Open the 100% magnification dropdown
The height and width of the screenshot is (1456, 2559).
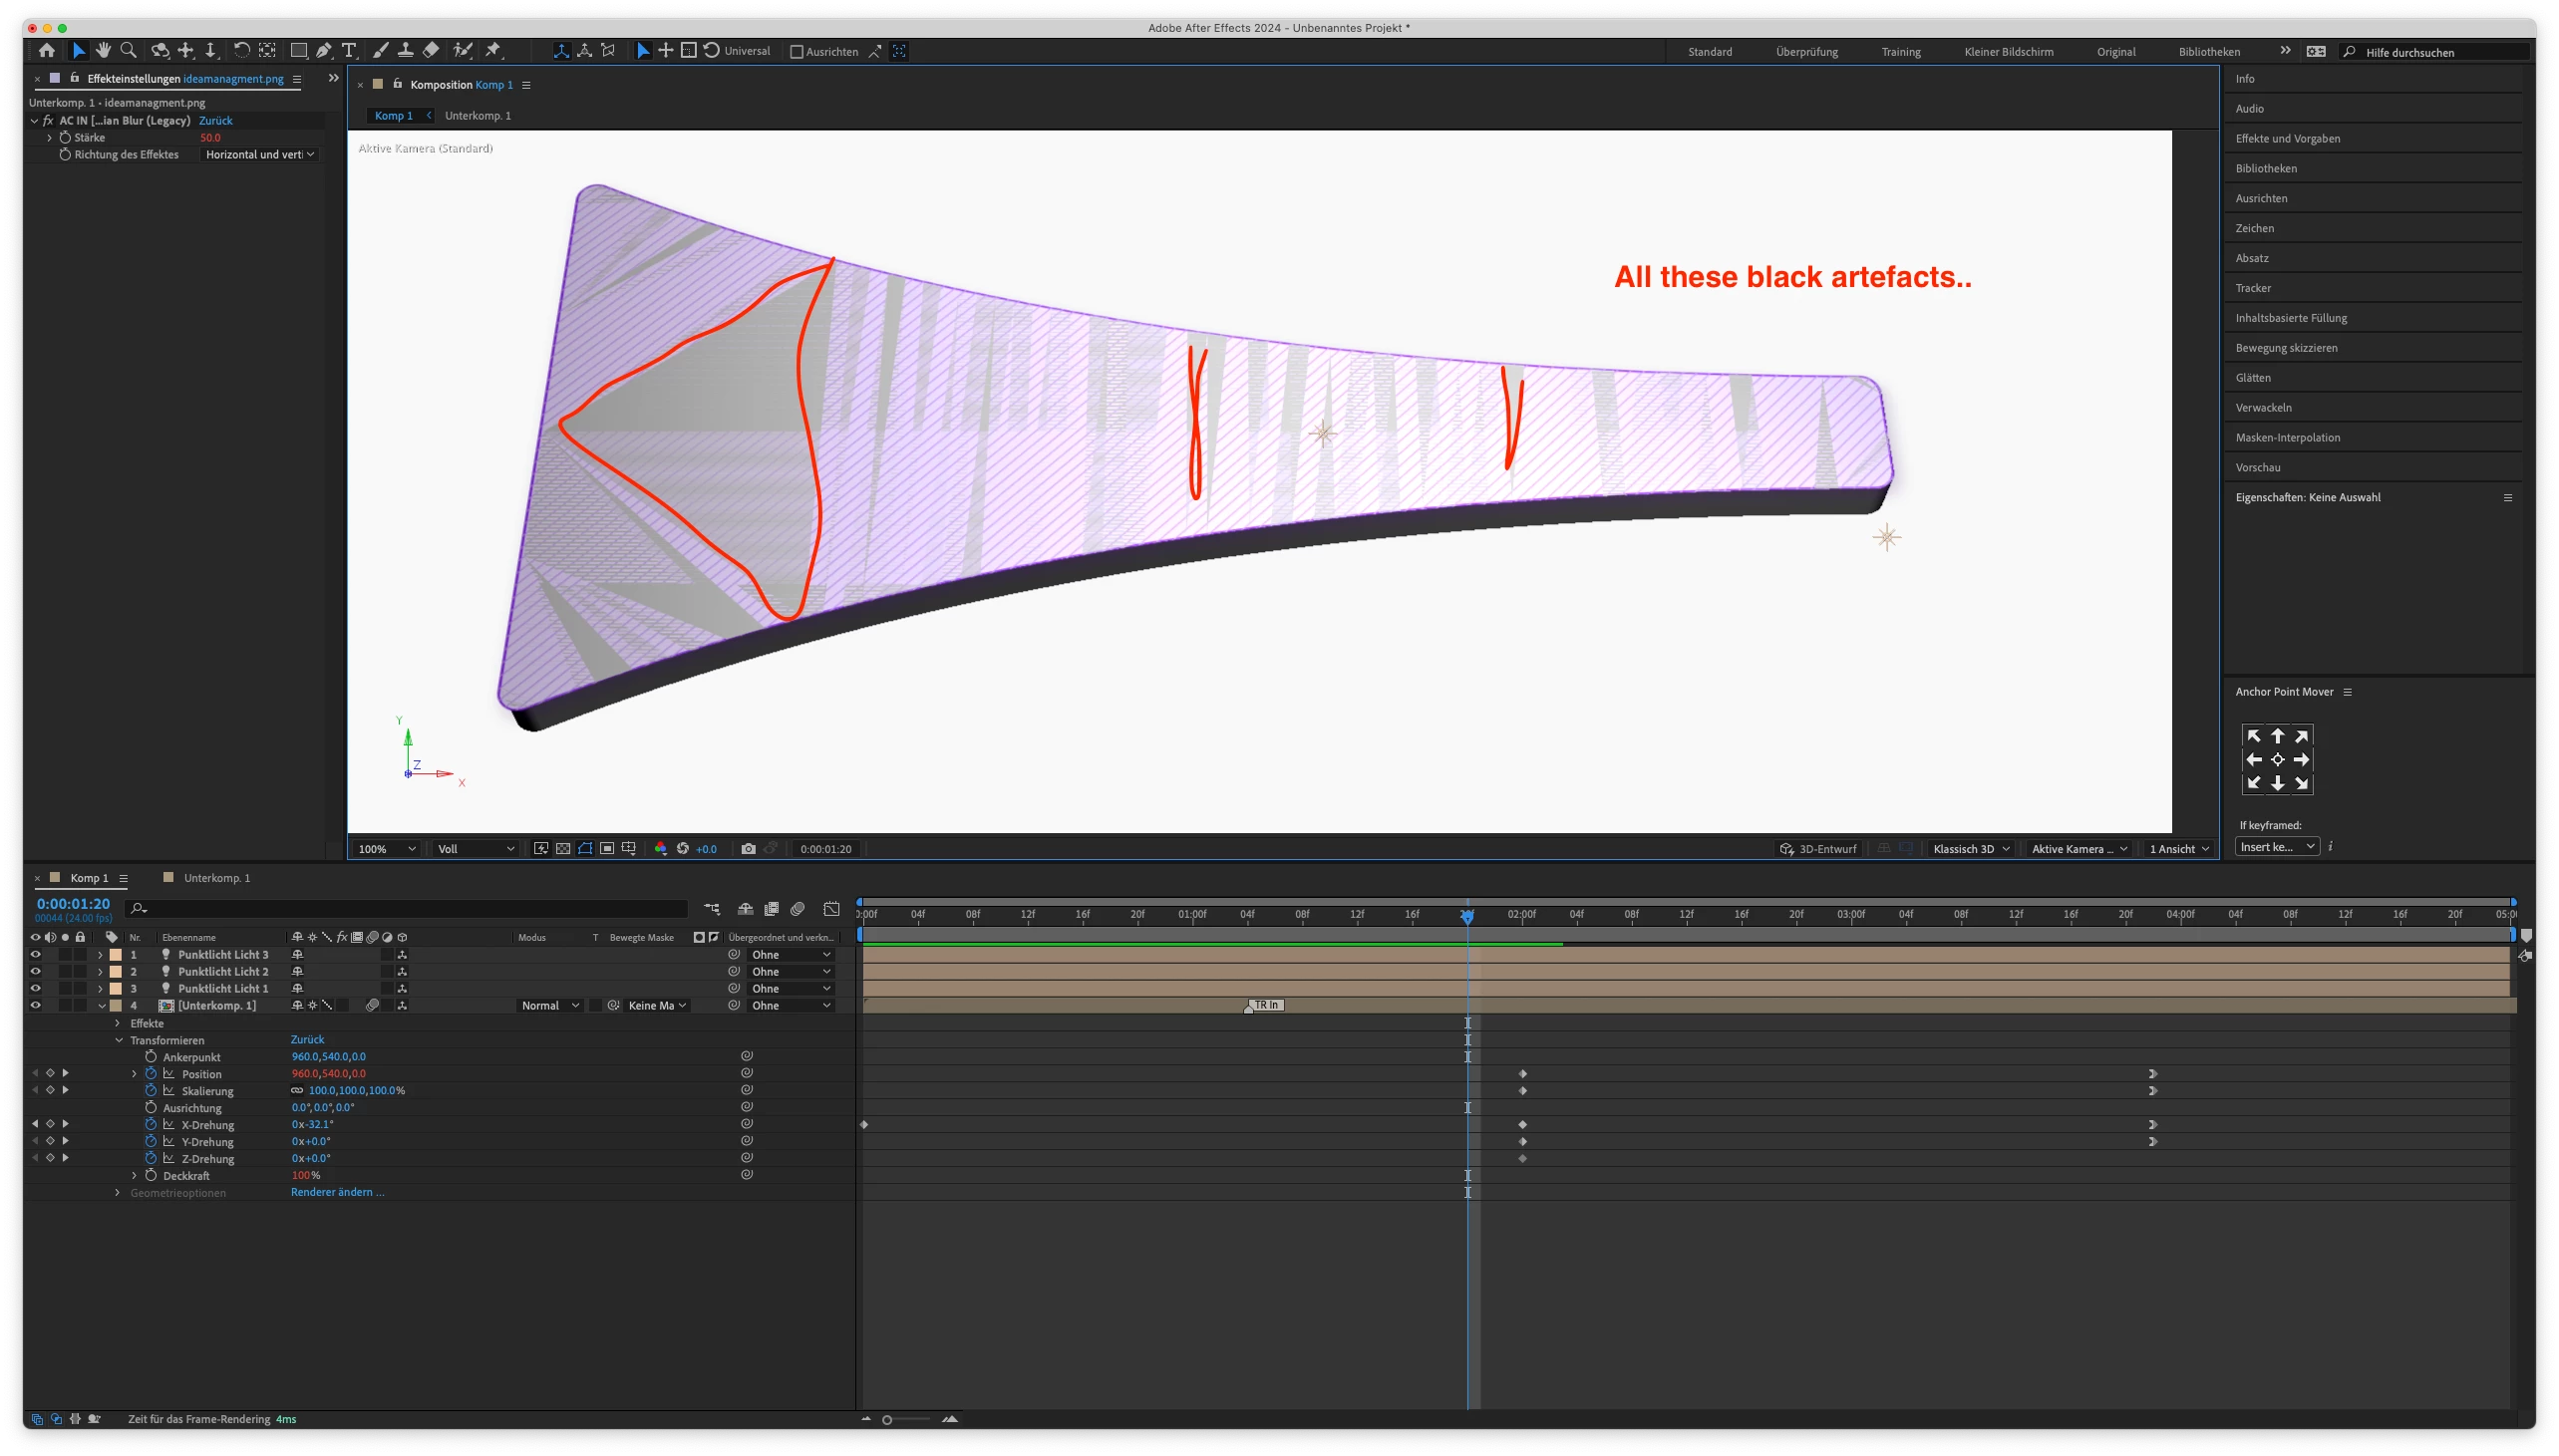click(x=388, y=848)
